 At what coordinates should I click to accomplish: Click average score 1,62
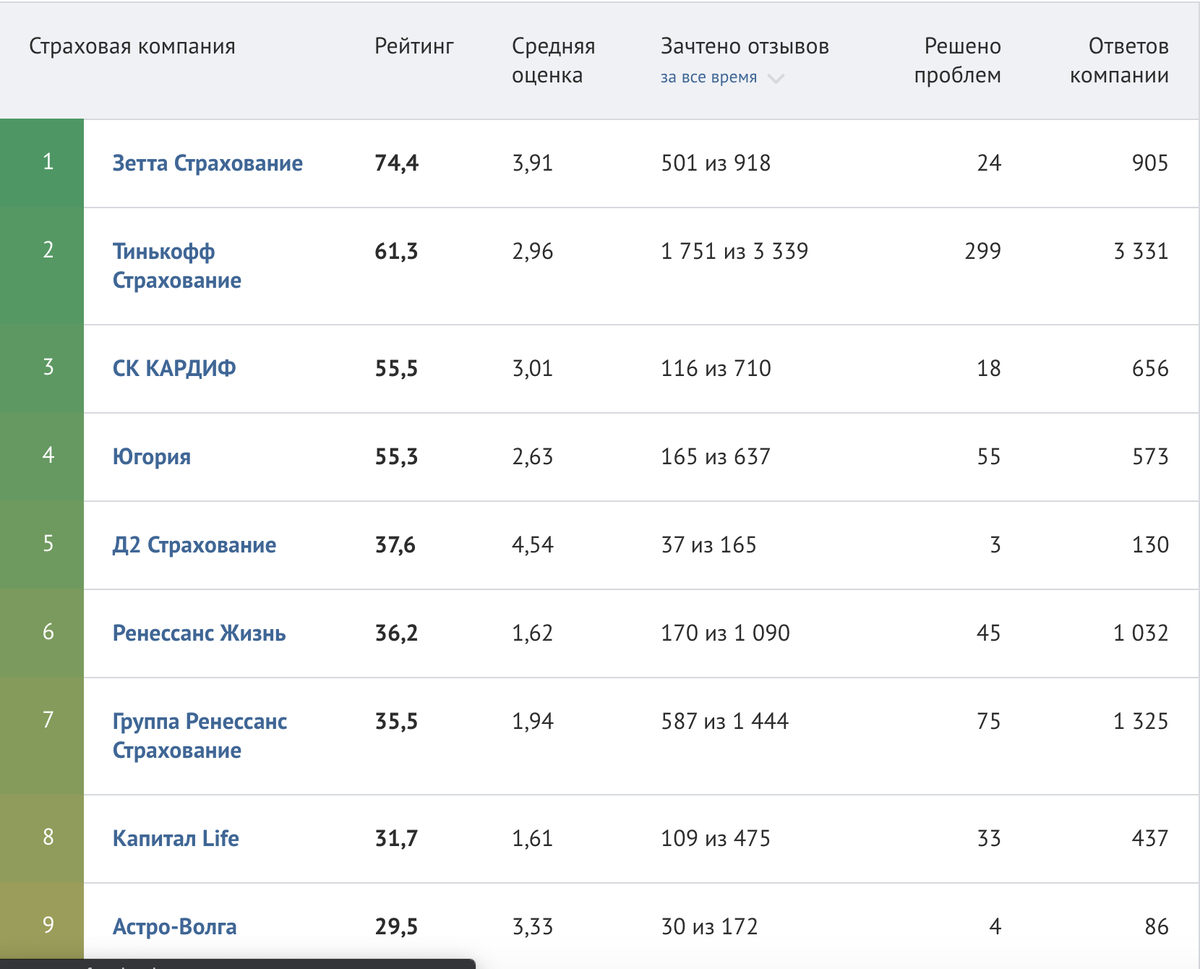tap(532, 633)
